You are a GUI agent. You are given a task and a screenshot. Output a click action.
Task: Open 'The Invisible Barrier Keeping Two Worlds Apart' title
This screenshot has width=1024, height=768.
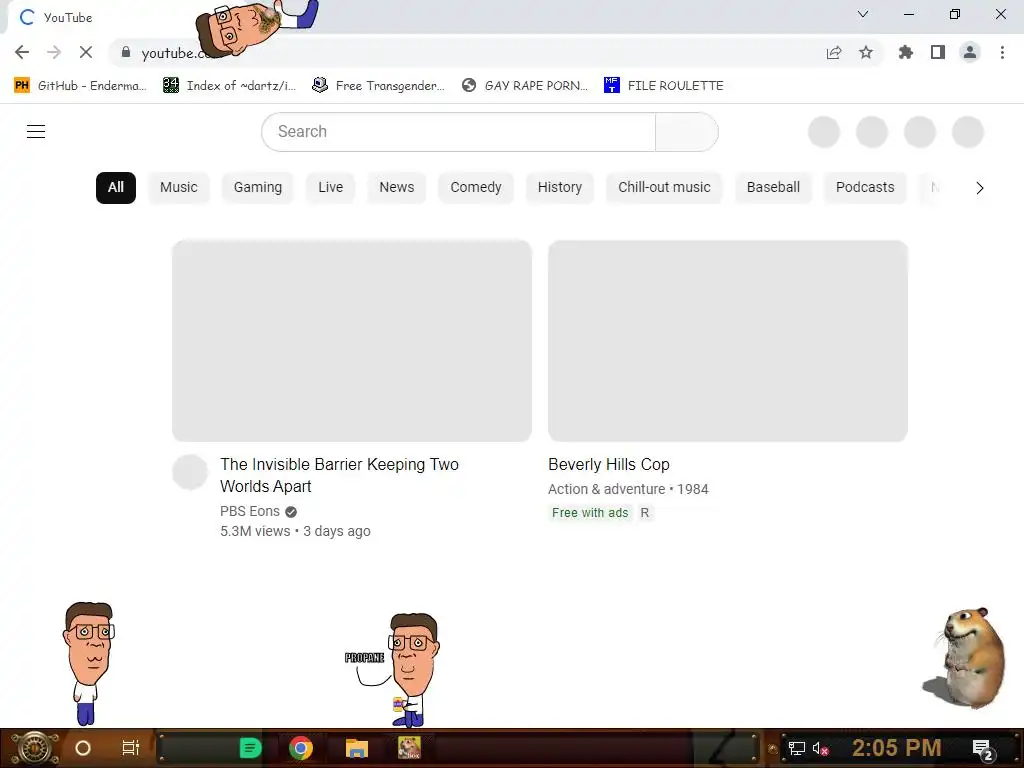point(340,475)
